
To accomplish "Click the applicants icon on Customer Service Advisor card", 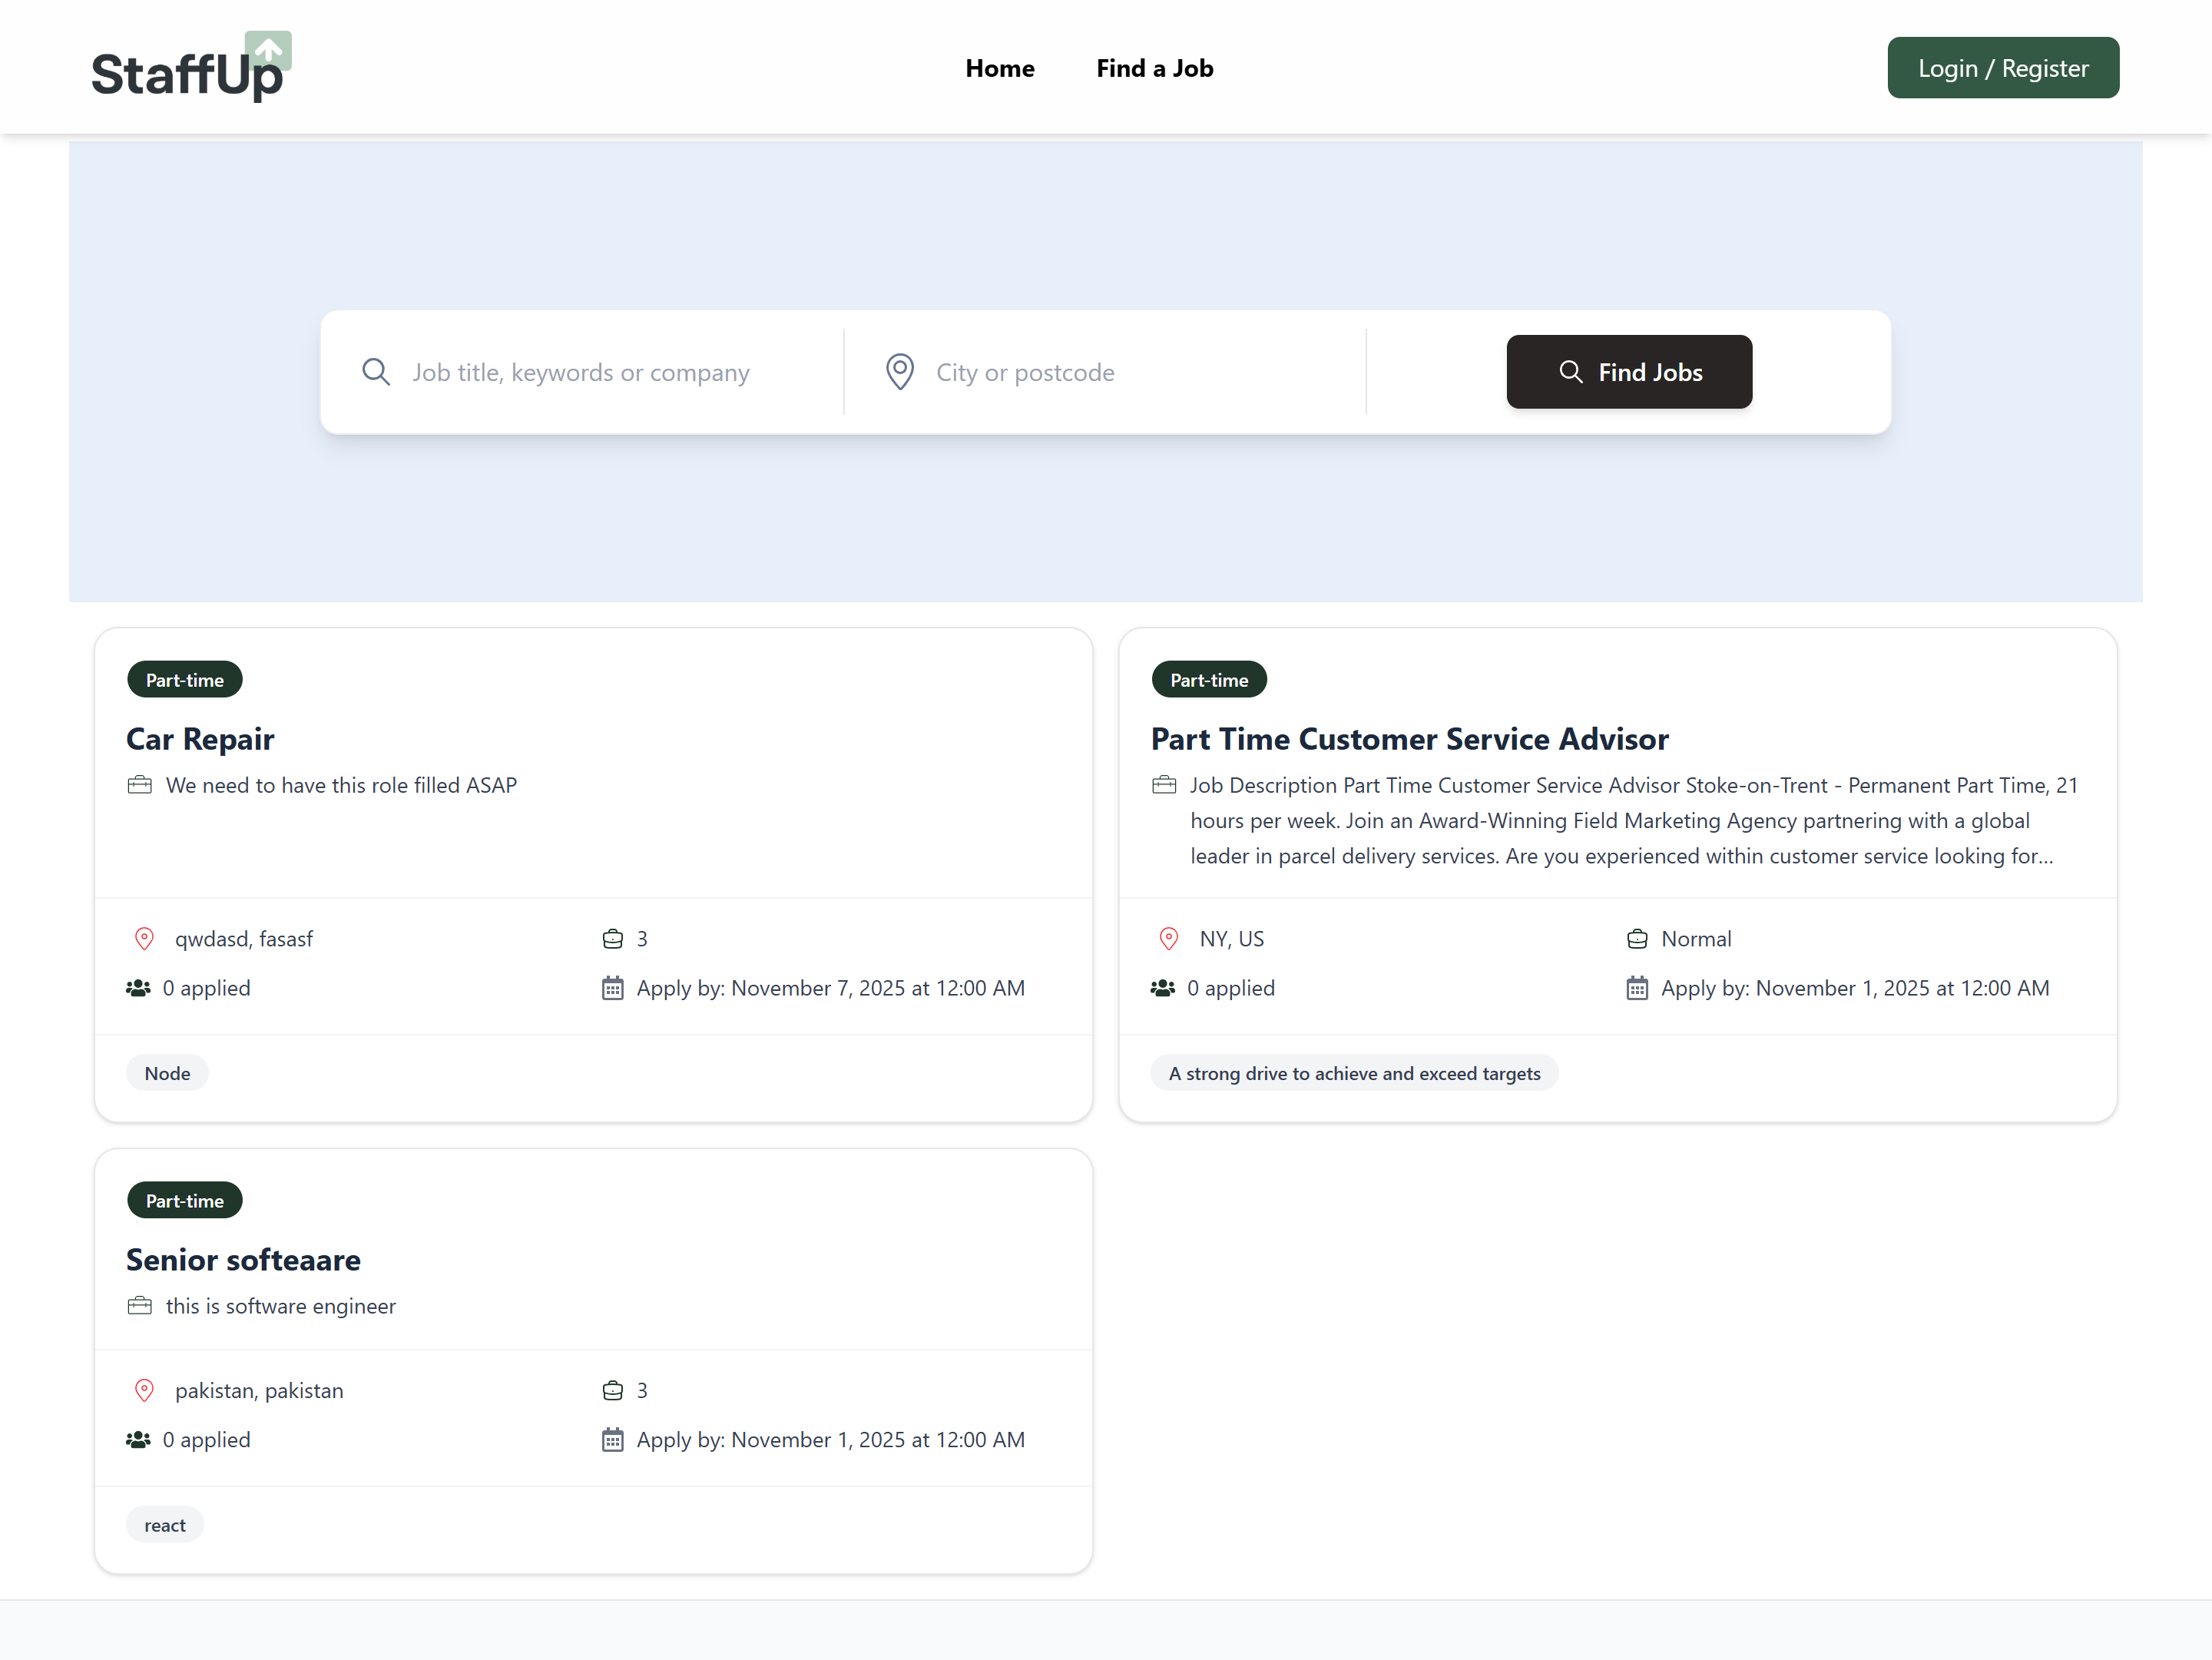I will click(x=1162, y=988).
